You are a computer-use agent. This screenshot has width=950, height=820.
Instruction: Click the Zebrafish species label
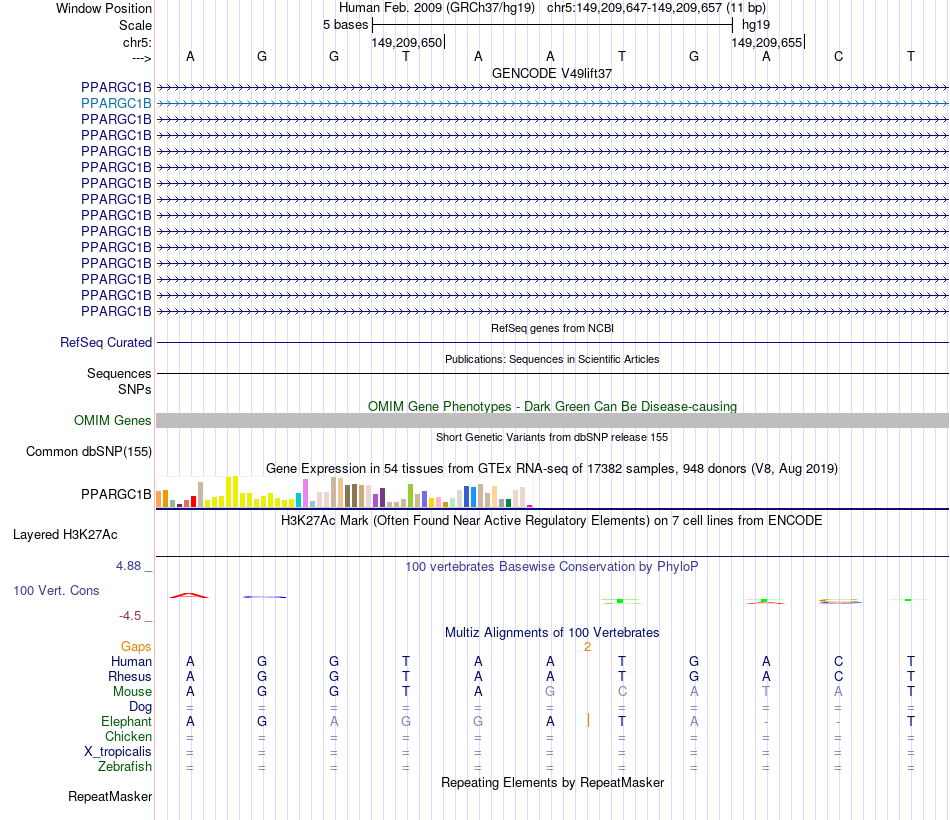tap(125, 767)
